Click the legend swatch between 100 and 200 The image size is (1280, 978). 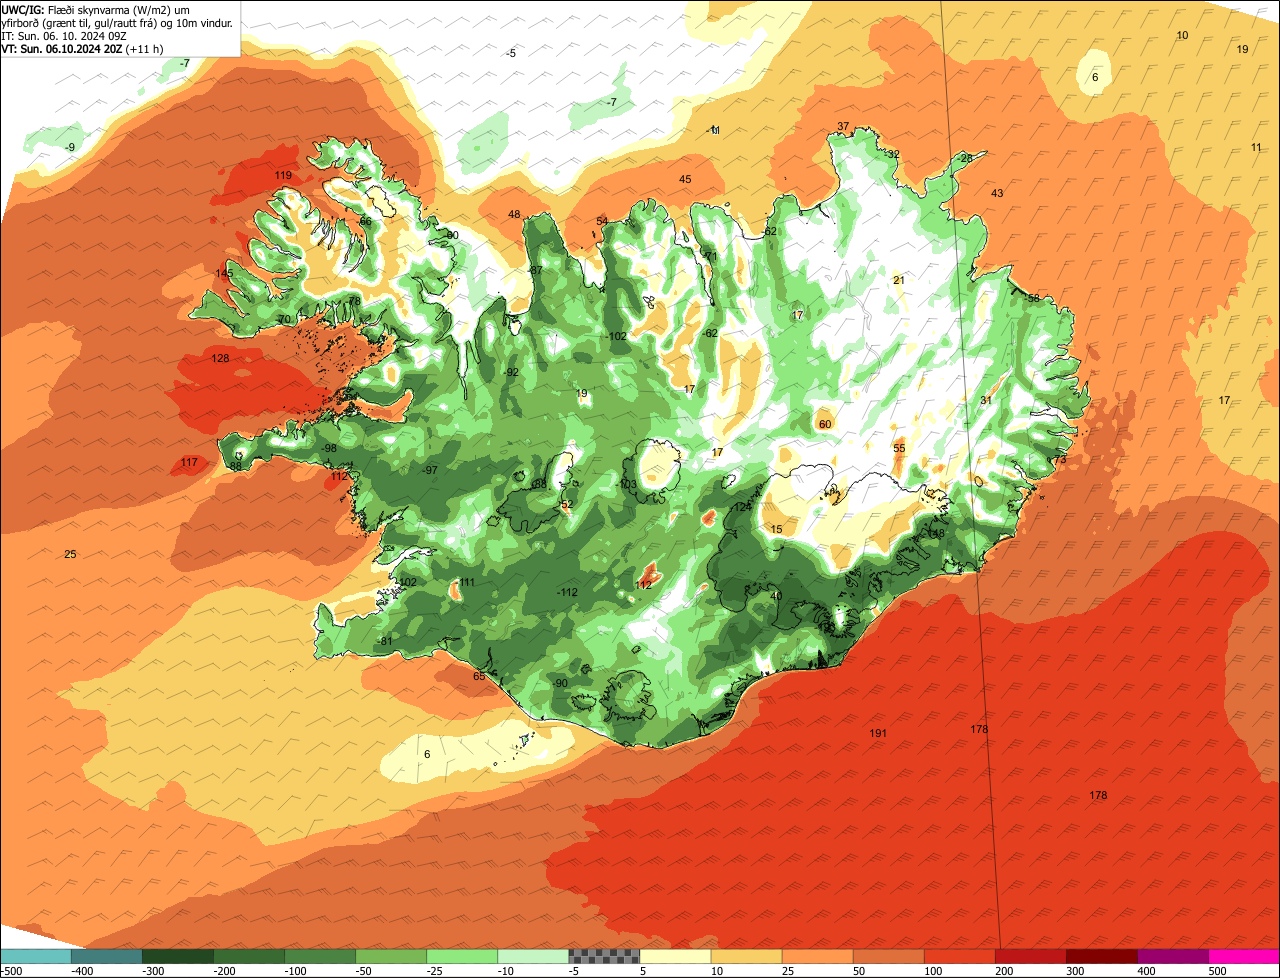click(x=959, y=956)
